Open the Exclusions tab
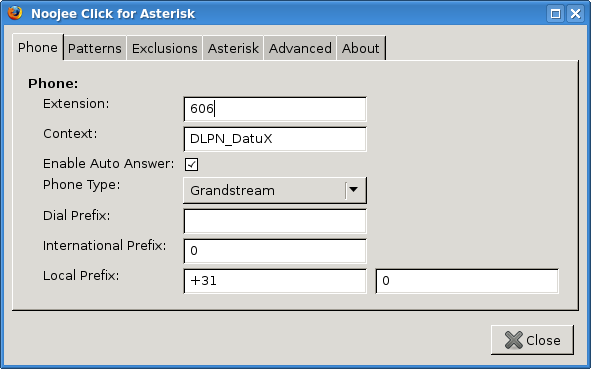The height and width of the screenshot is (369, 591). (x=165, y=48)
